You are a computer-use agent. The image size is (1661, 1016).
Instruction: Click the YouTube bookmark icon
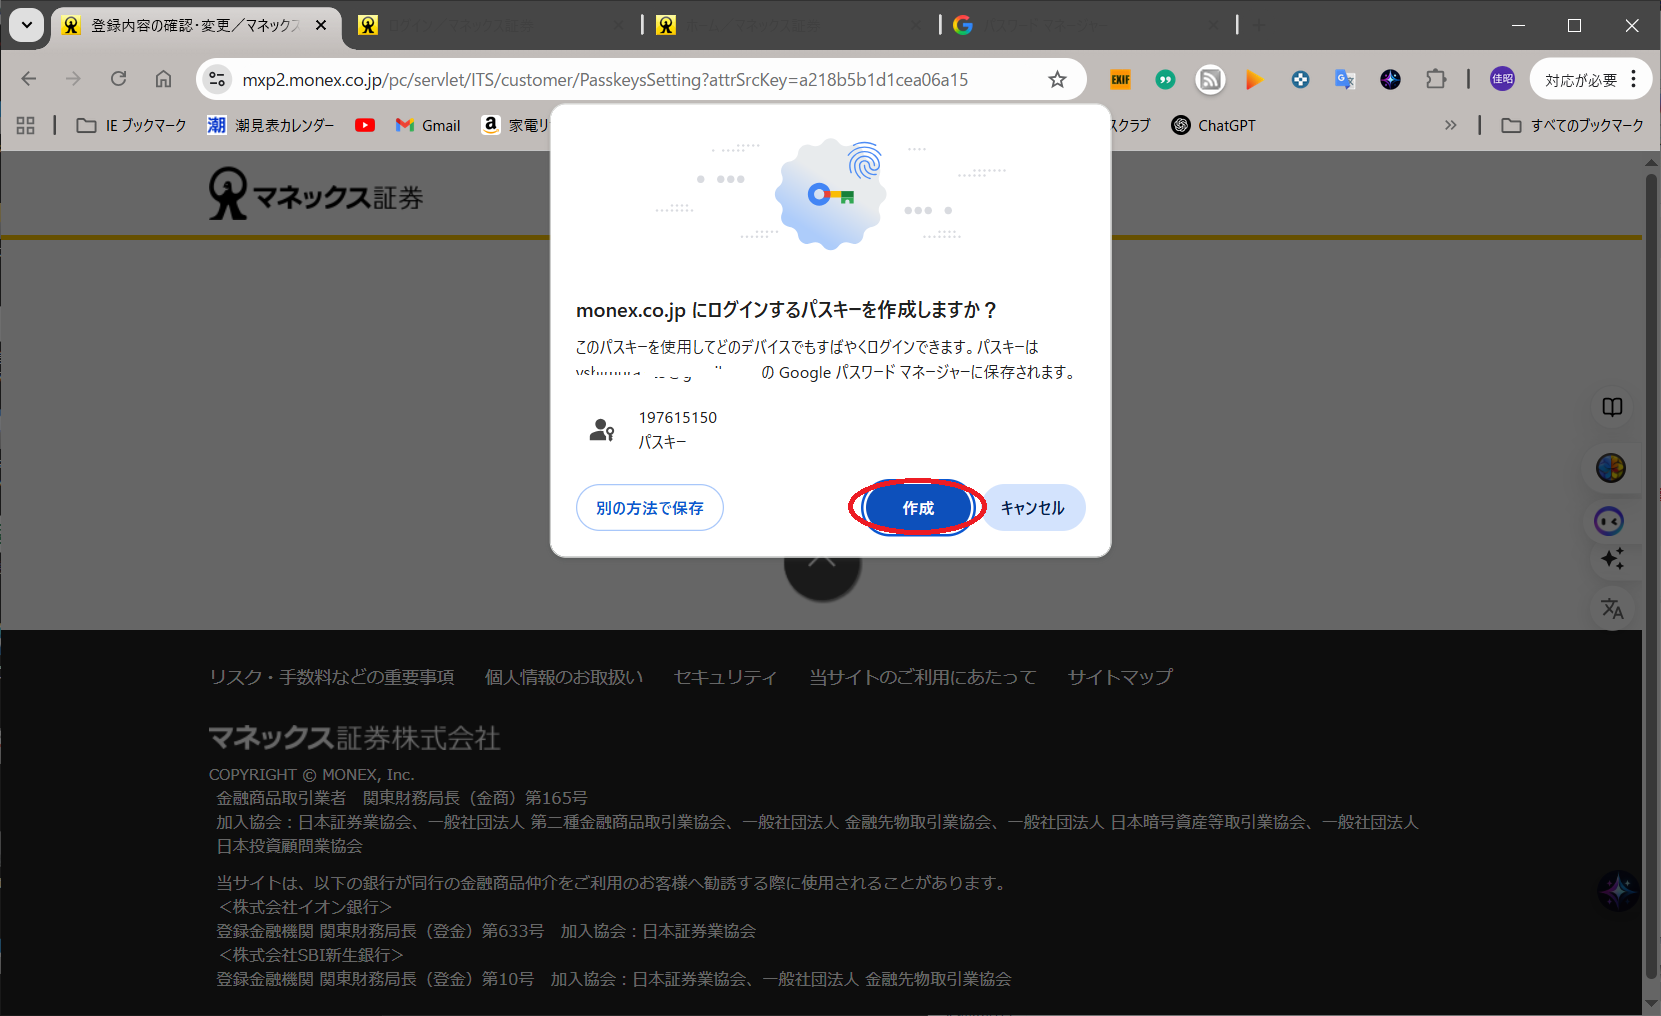coord(365,125)
